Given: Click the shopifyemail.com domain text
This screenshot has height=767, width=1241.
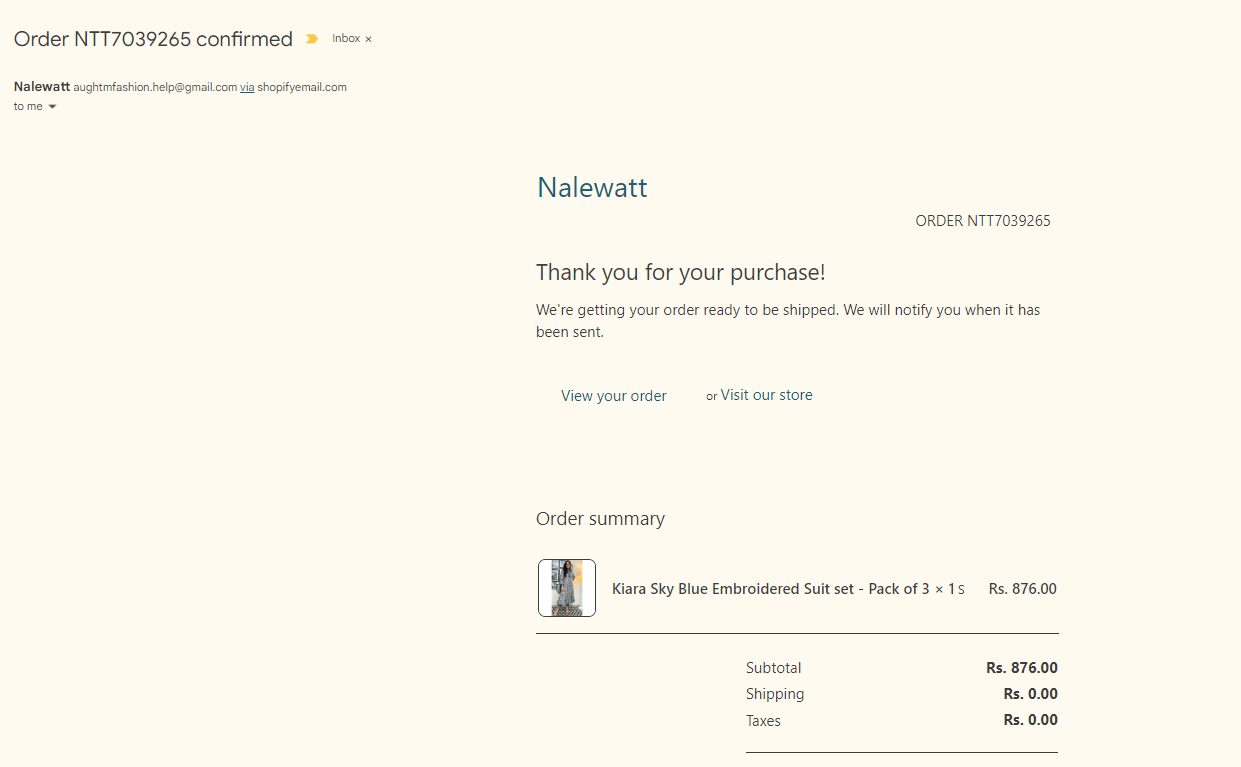Looking at the screenshot, I should (302, 87).
